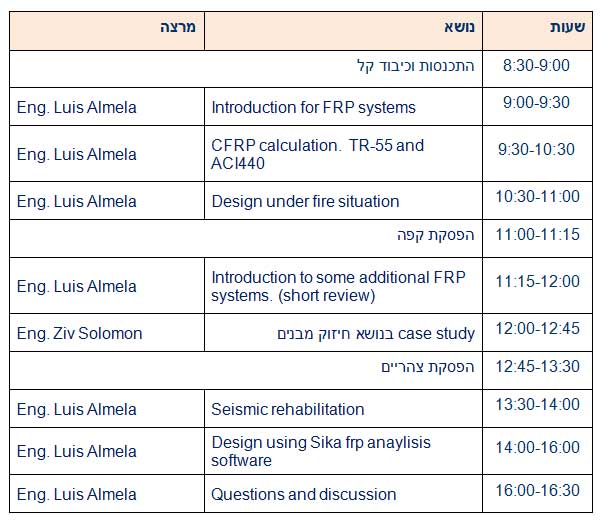Image resolution: width=602 pixels, height=526 pixels.
Task: Select the Design under fire situation topic
Action: coord(305,201)
